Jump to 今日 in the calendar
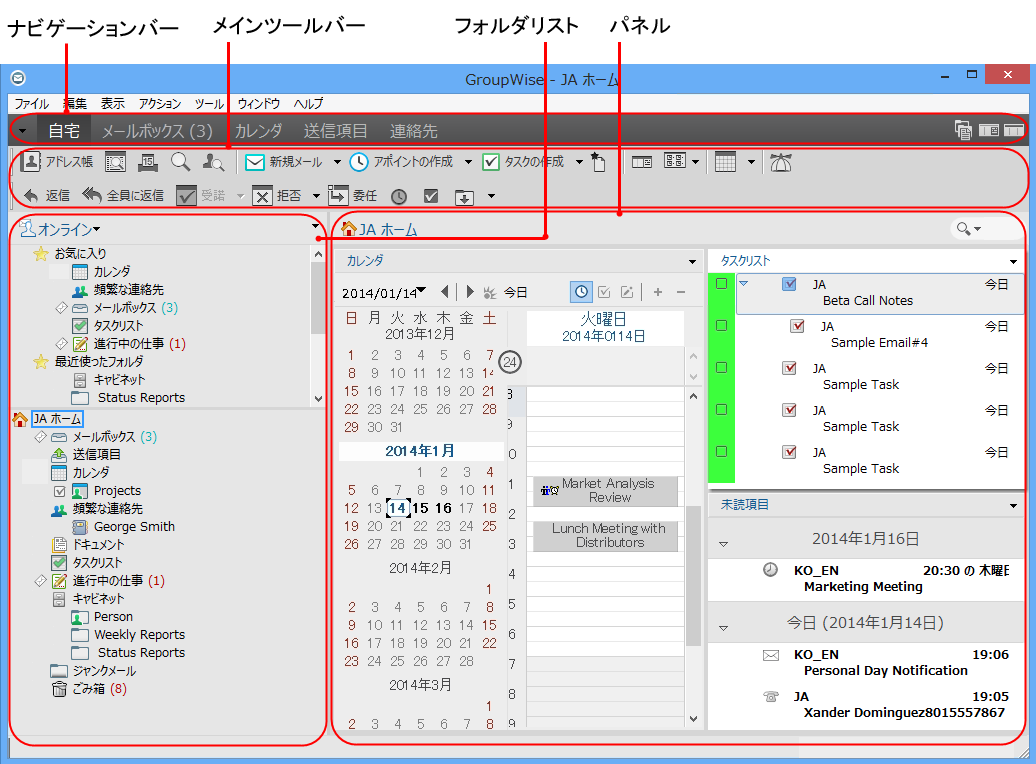The width and height of the screenshot is (1036, 764). point(515,292)
